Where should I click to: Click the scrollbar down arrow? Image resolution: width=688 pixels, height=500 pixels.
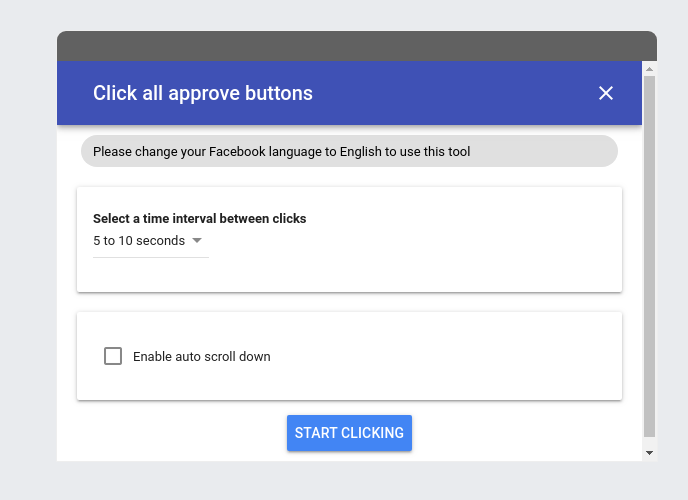[x=649, y=453]
